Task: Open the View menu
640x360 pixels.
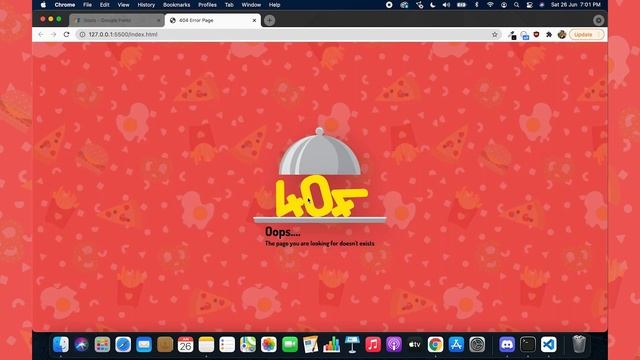Action: [123, 5]
